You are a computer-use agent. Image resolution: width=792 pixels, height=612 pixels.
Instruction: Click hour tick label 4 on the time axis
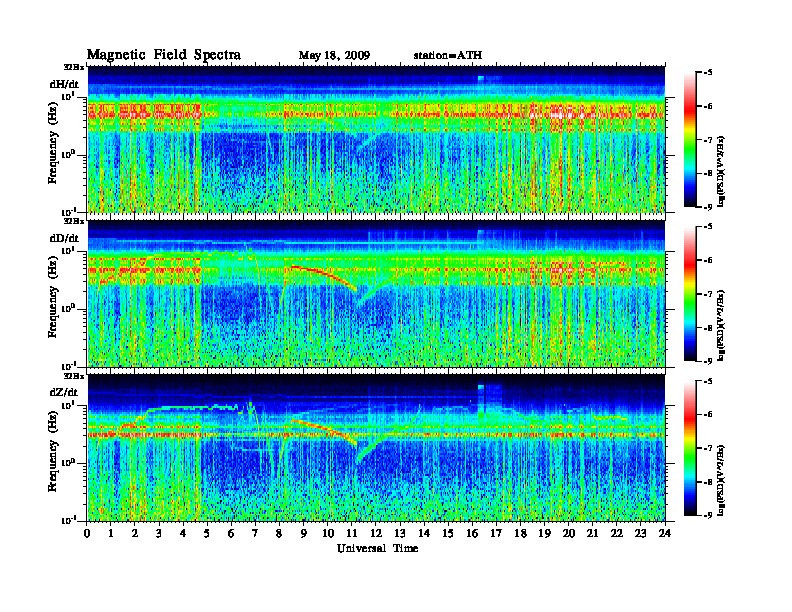coord(183,533)
